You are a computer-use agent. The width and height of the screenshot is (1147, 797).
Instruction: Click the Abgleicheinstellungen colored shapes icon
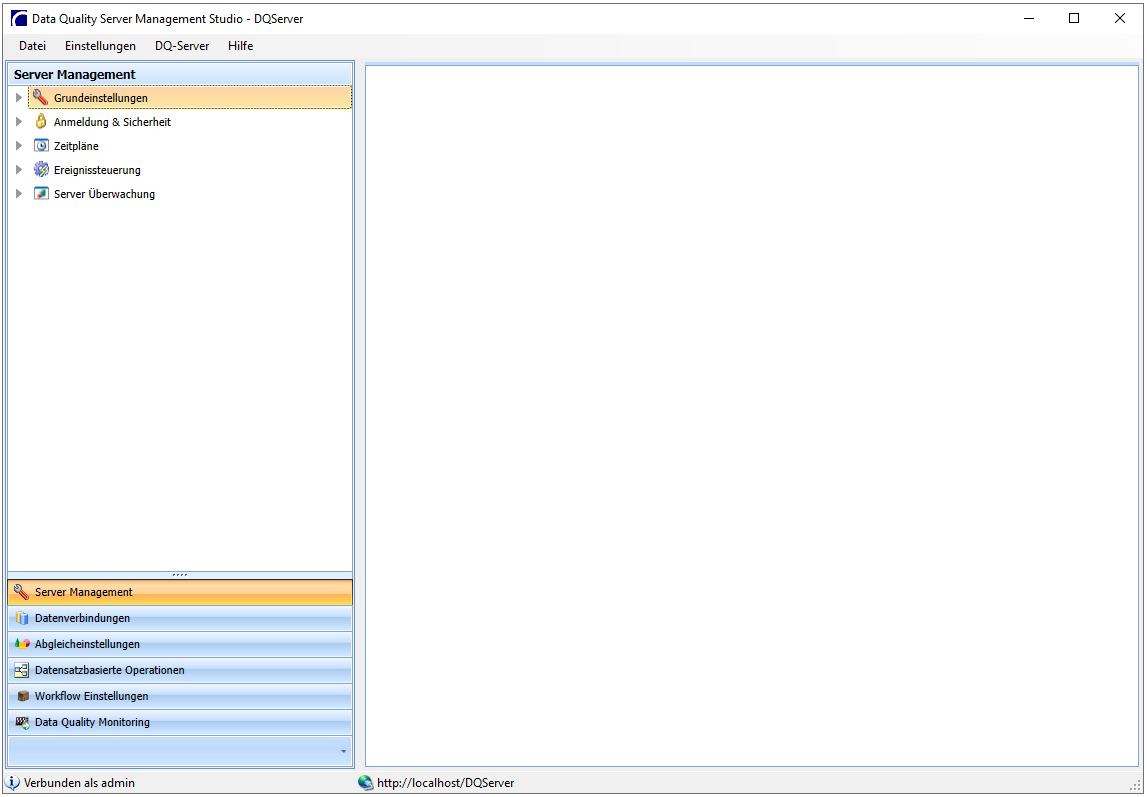(x=22, y=644)
